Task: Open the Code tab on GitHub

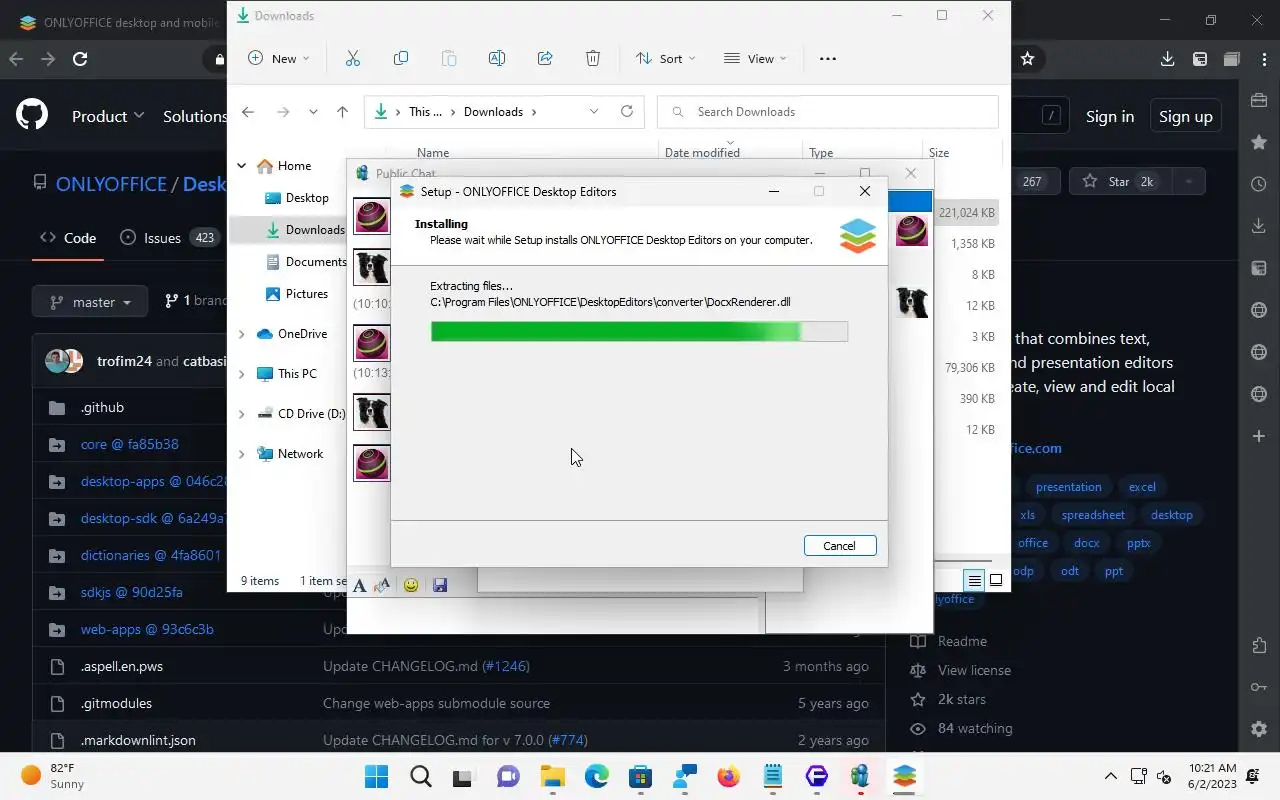Action: pyautogui.click(x=68, y=238)
